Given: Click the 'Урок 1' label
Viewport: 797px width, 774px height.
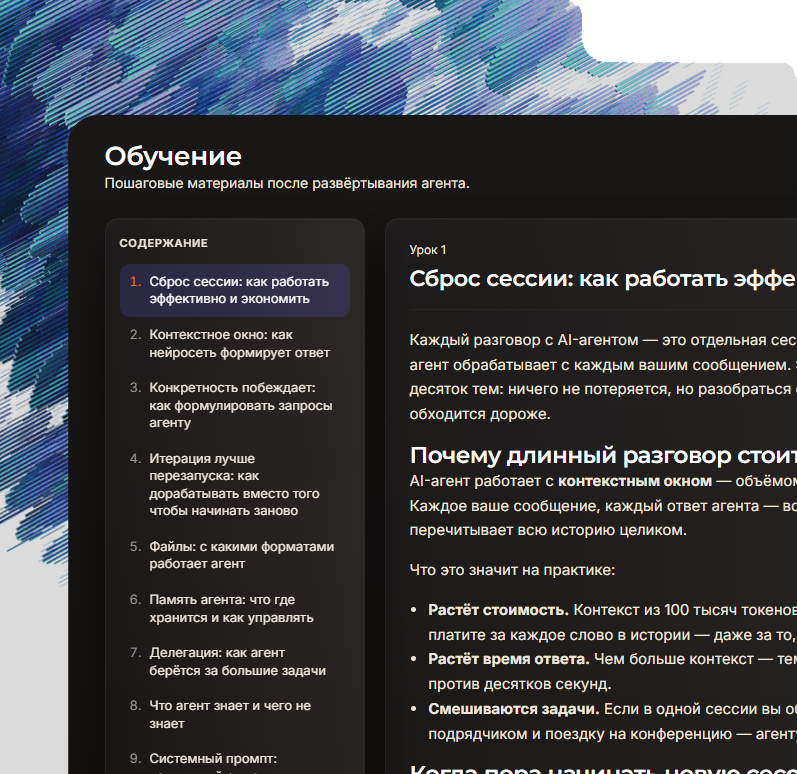Looking at the screenshot, I should coord(427,250).
